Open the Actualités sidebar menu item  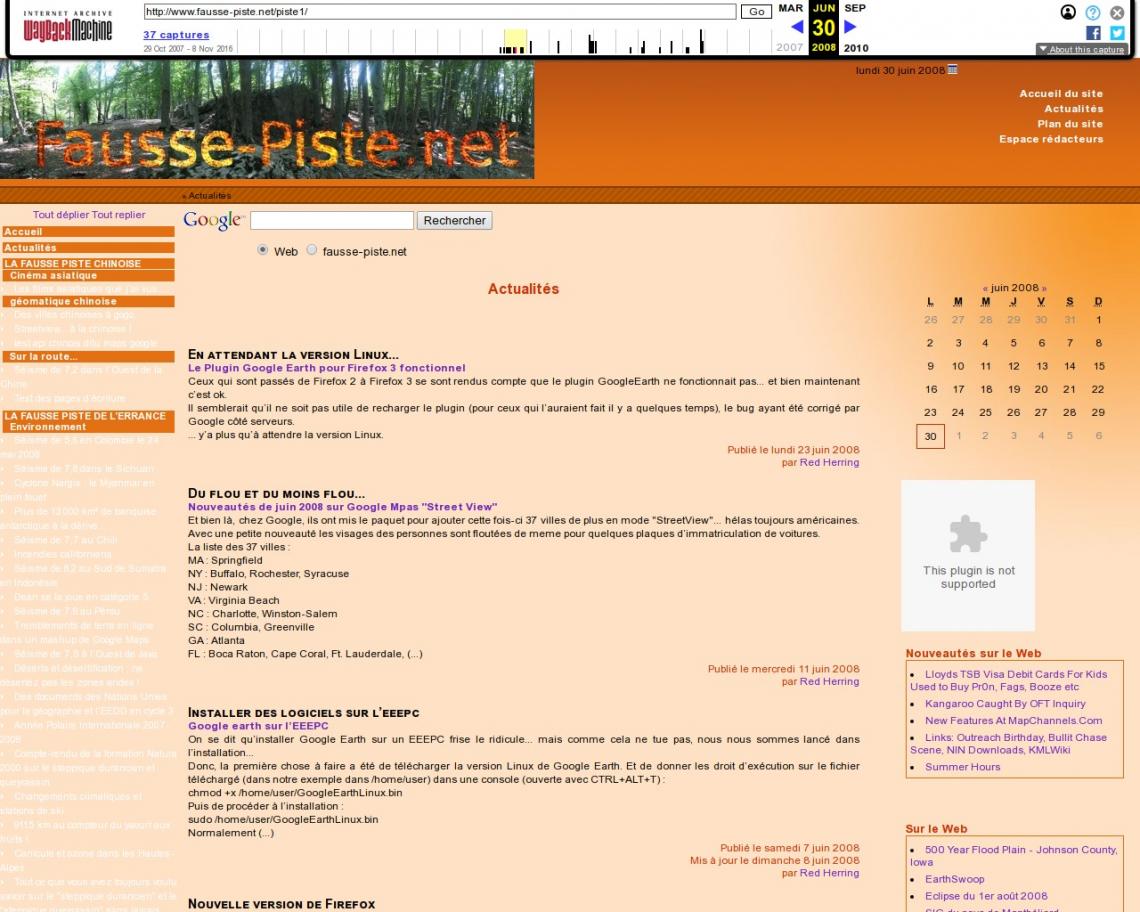pos(89,248)
